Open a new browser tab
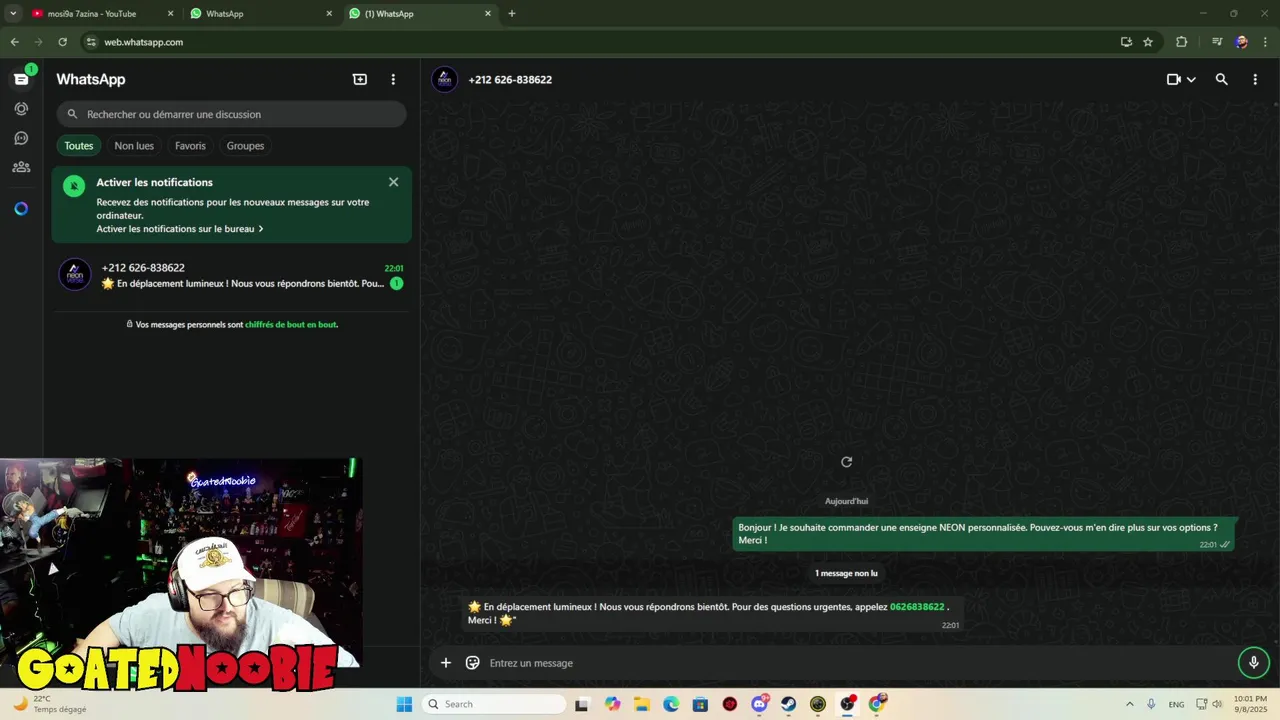 pyautogui.click(x=512, y=14)
